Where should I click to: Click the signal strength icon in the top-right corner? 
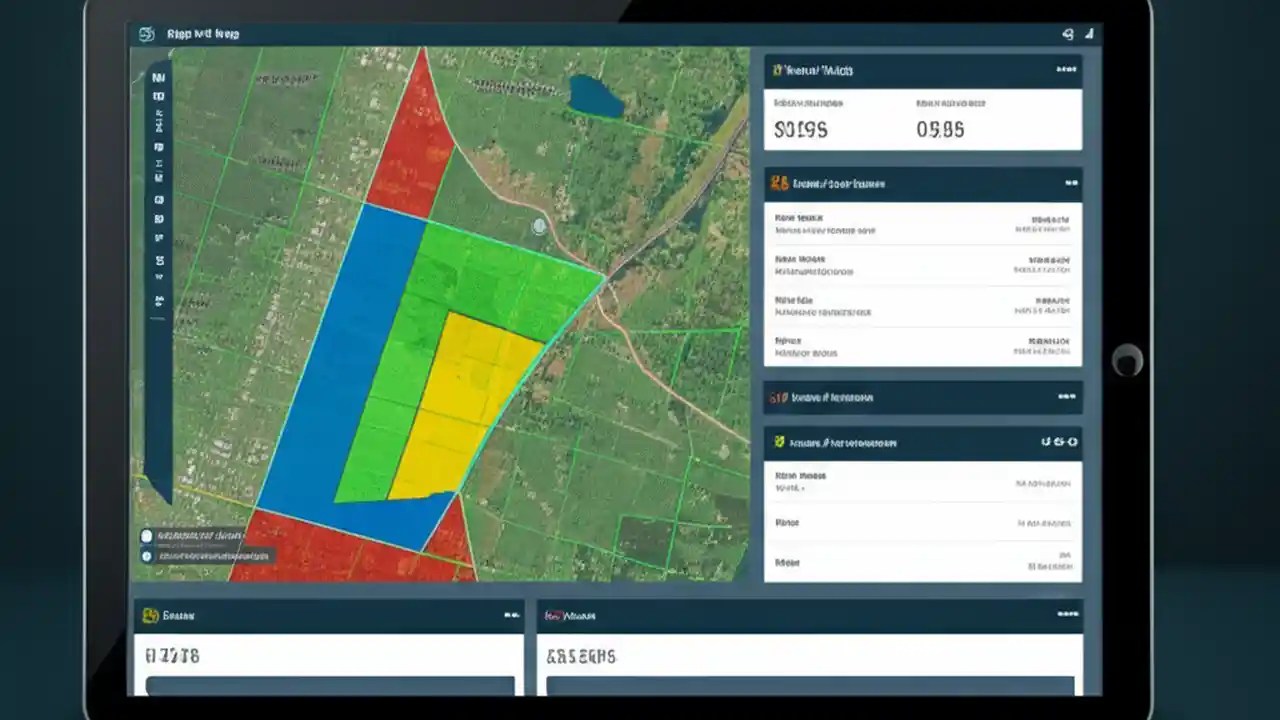1090,32
